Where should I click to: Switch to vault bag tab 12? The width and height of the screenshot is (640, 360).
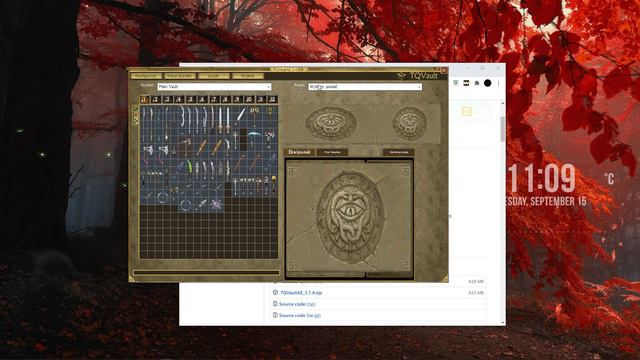pos(273,99)
